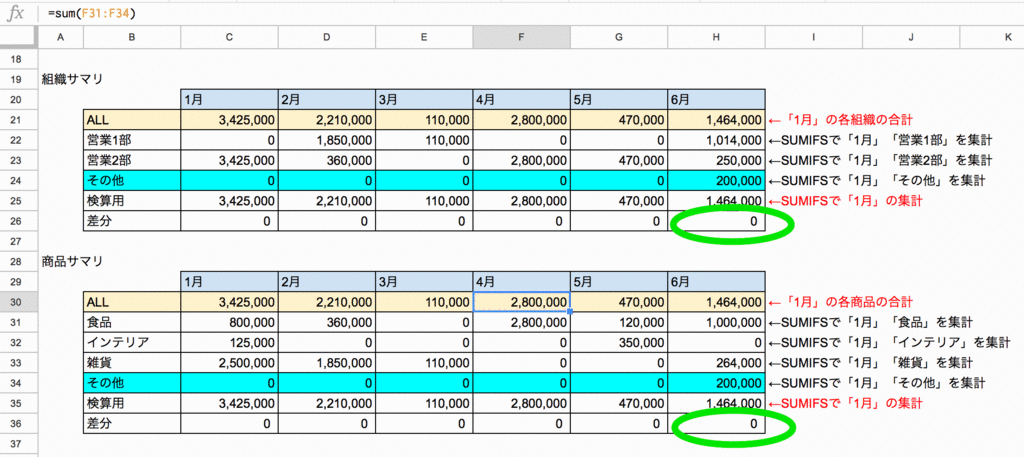Image resolution: width=1024 pixels, height=457 pixels.
Task: Click note SUMIFSで「1月」「営業2部」を集計
Action: pyautogui.click(x=881, y=161)
